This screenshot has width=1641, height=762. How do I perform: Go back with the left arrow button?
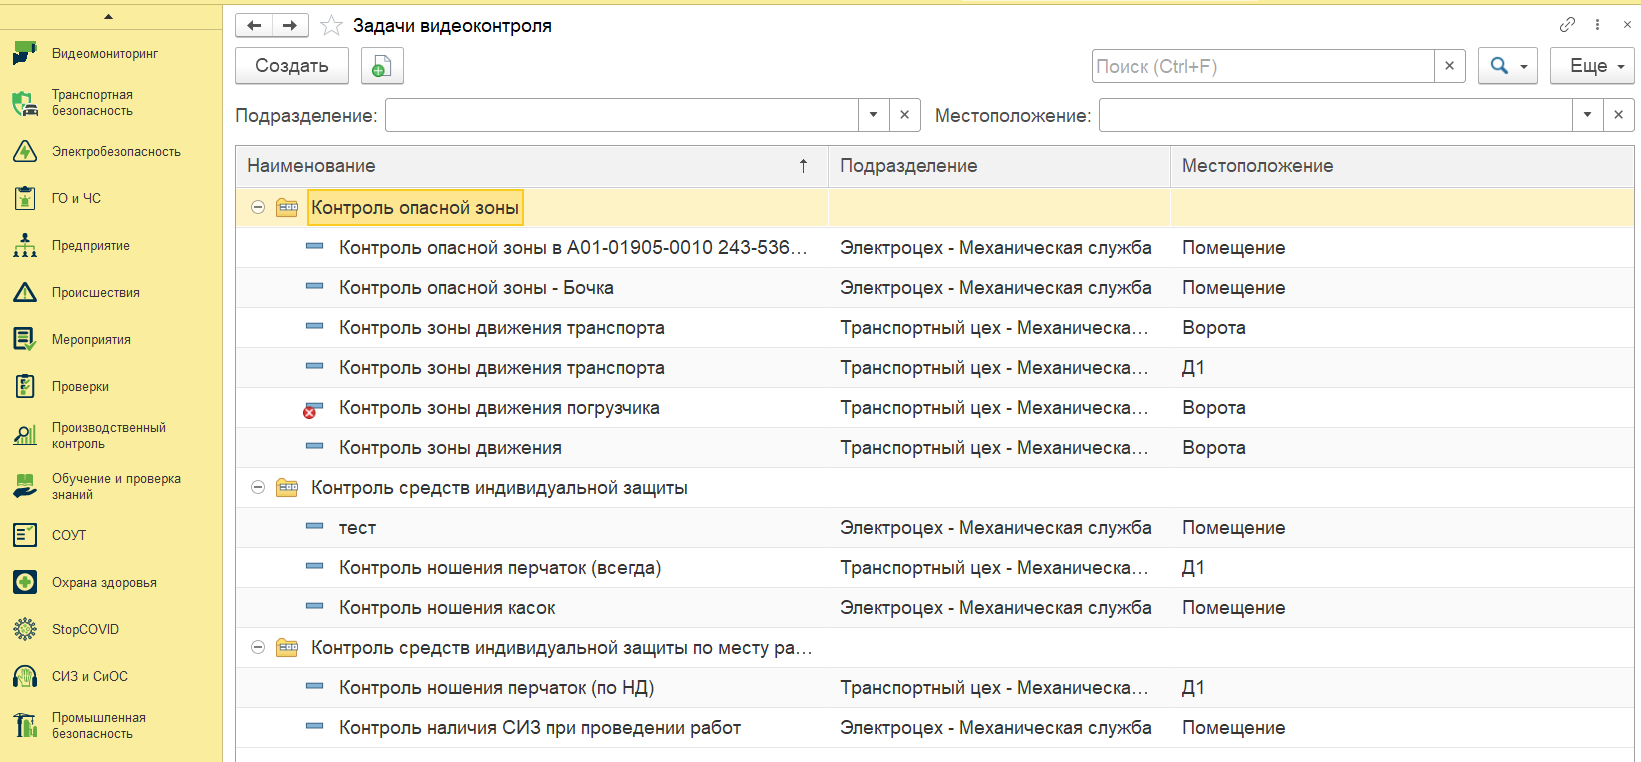[254, 26]
